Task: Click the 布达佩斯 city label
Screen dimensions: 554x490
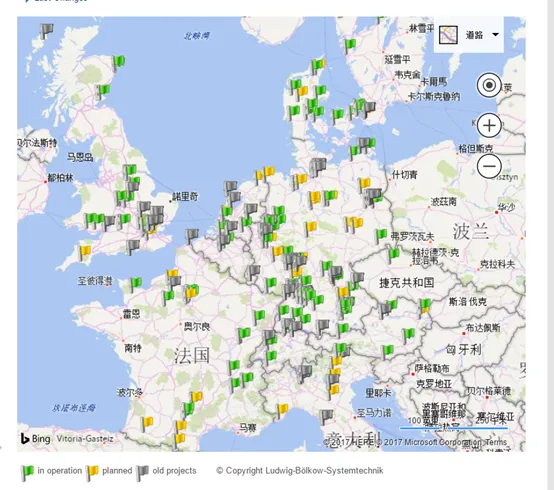Action: click(483, 328)
